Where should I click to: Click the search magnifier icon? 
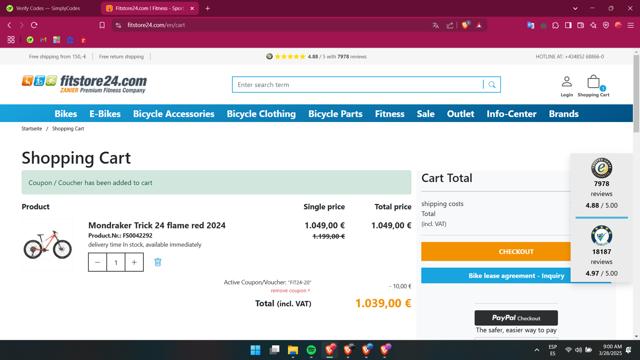click(x=492, y=84)
